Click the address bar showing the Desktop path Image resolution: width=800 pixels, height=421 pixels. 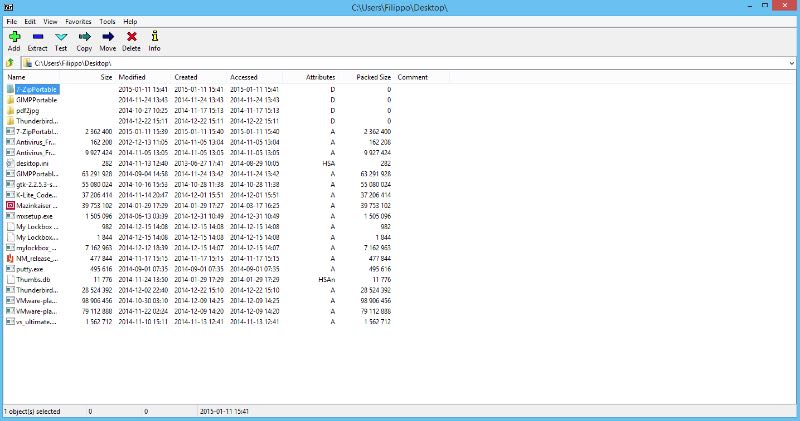coord(400,62)
